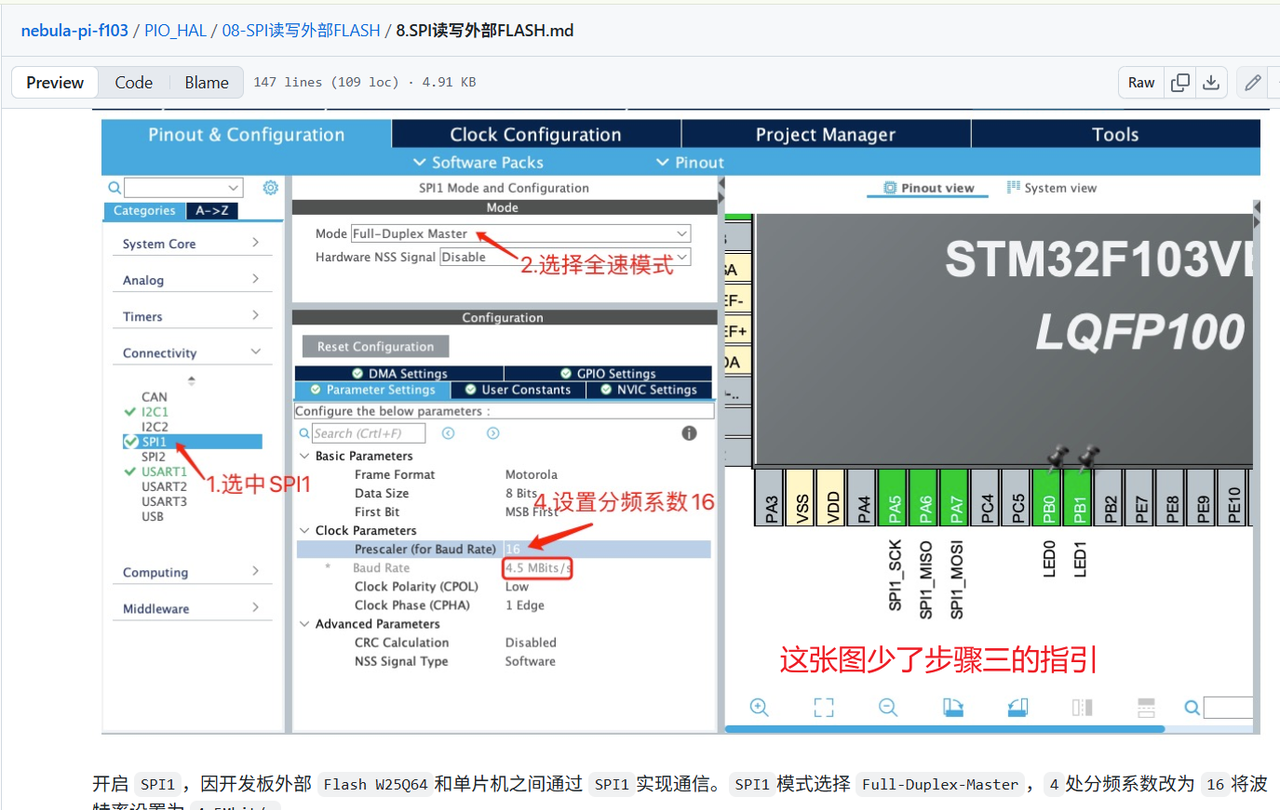Click the Search (Ctrl+F) parameter field
Screen dimensions: 1280x810
368,434
